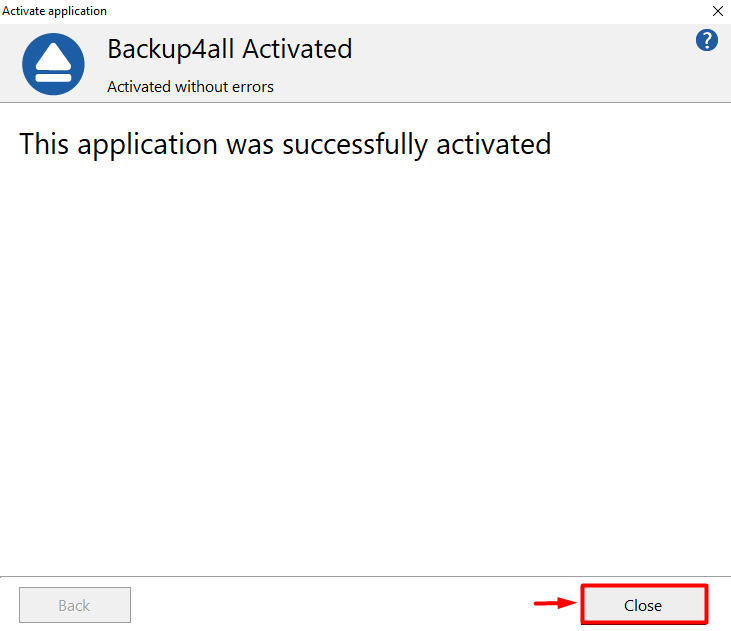Click the word "successfully" in the message
This screenshot has width=731, height=631.
(355, 144)
